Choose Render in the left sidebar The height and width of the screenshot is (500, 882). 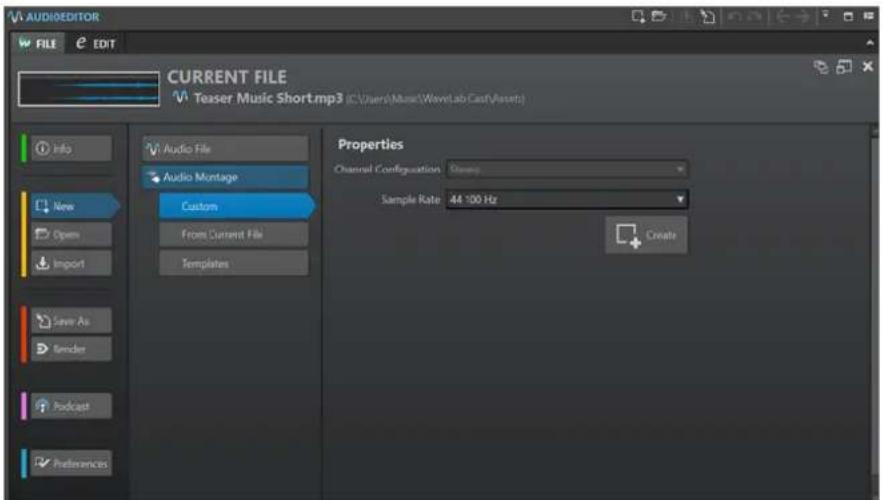71,349
